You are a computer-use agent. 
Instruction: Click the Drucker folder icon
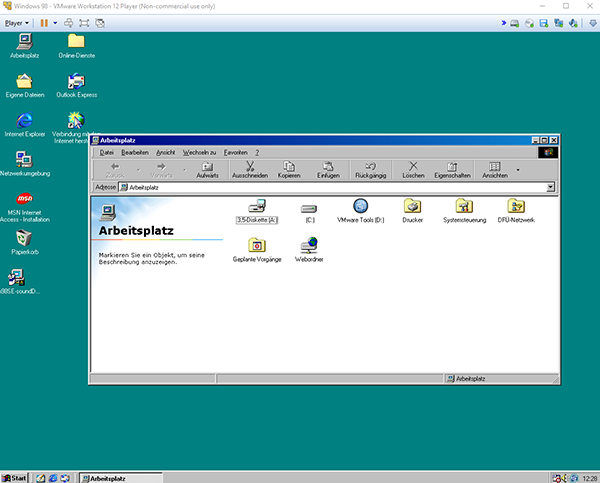(x=412, y=206)
